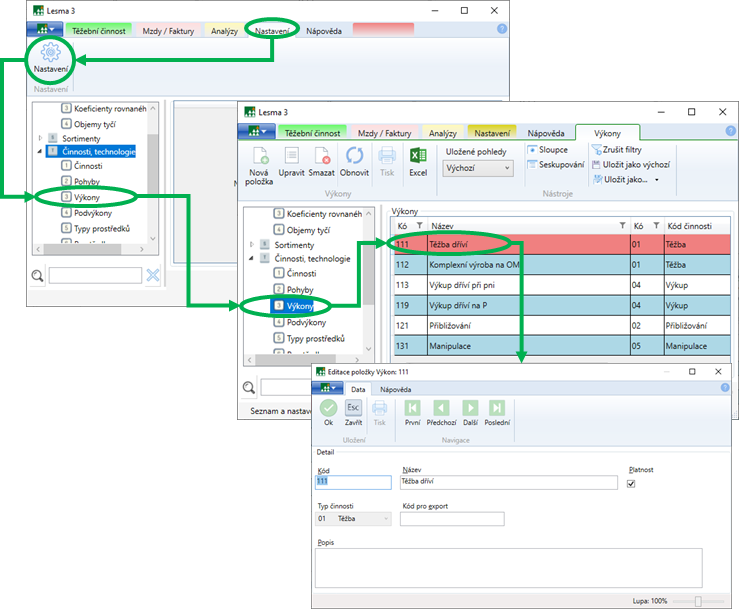Open the Uložené pohledy Výchozí dropdown

coord(478,169)
